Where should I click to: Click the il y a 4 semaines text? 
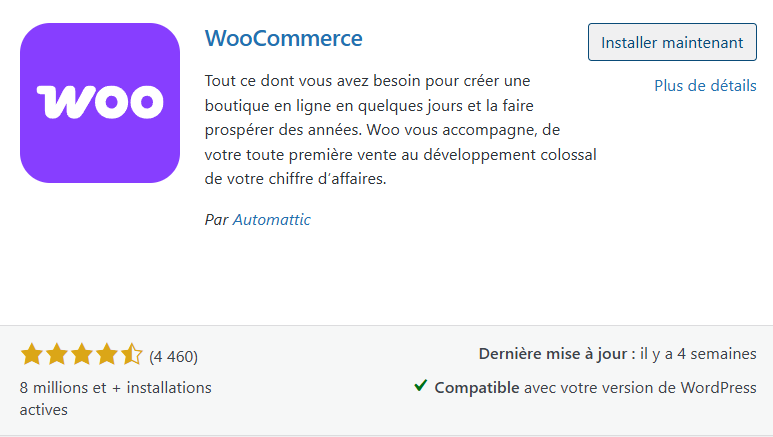(698, 354)
